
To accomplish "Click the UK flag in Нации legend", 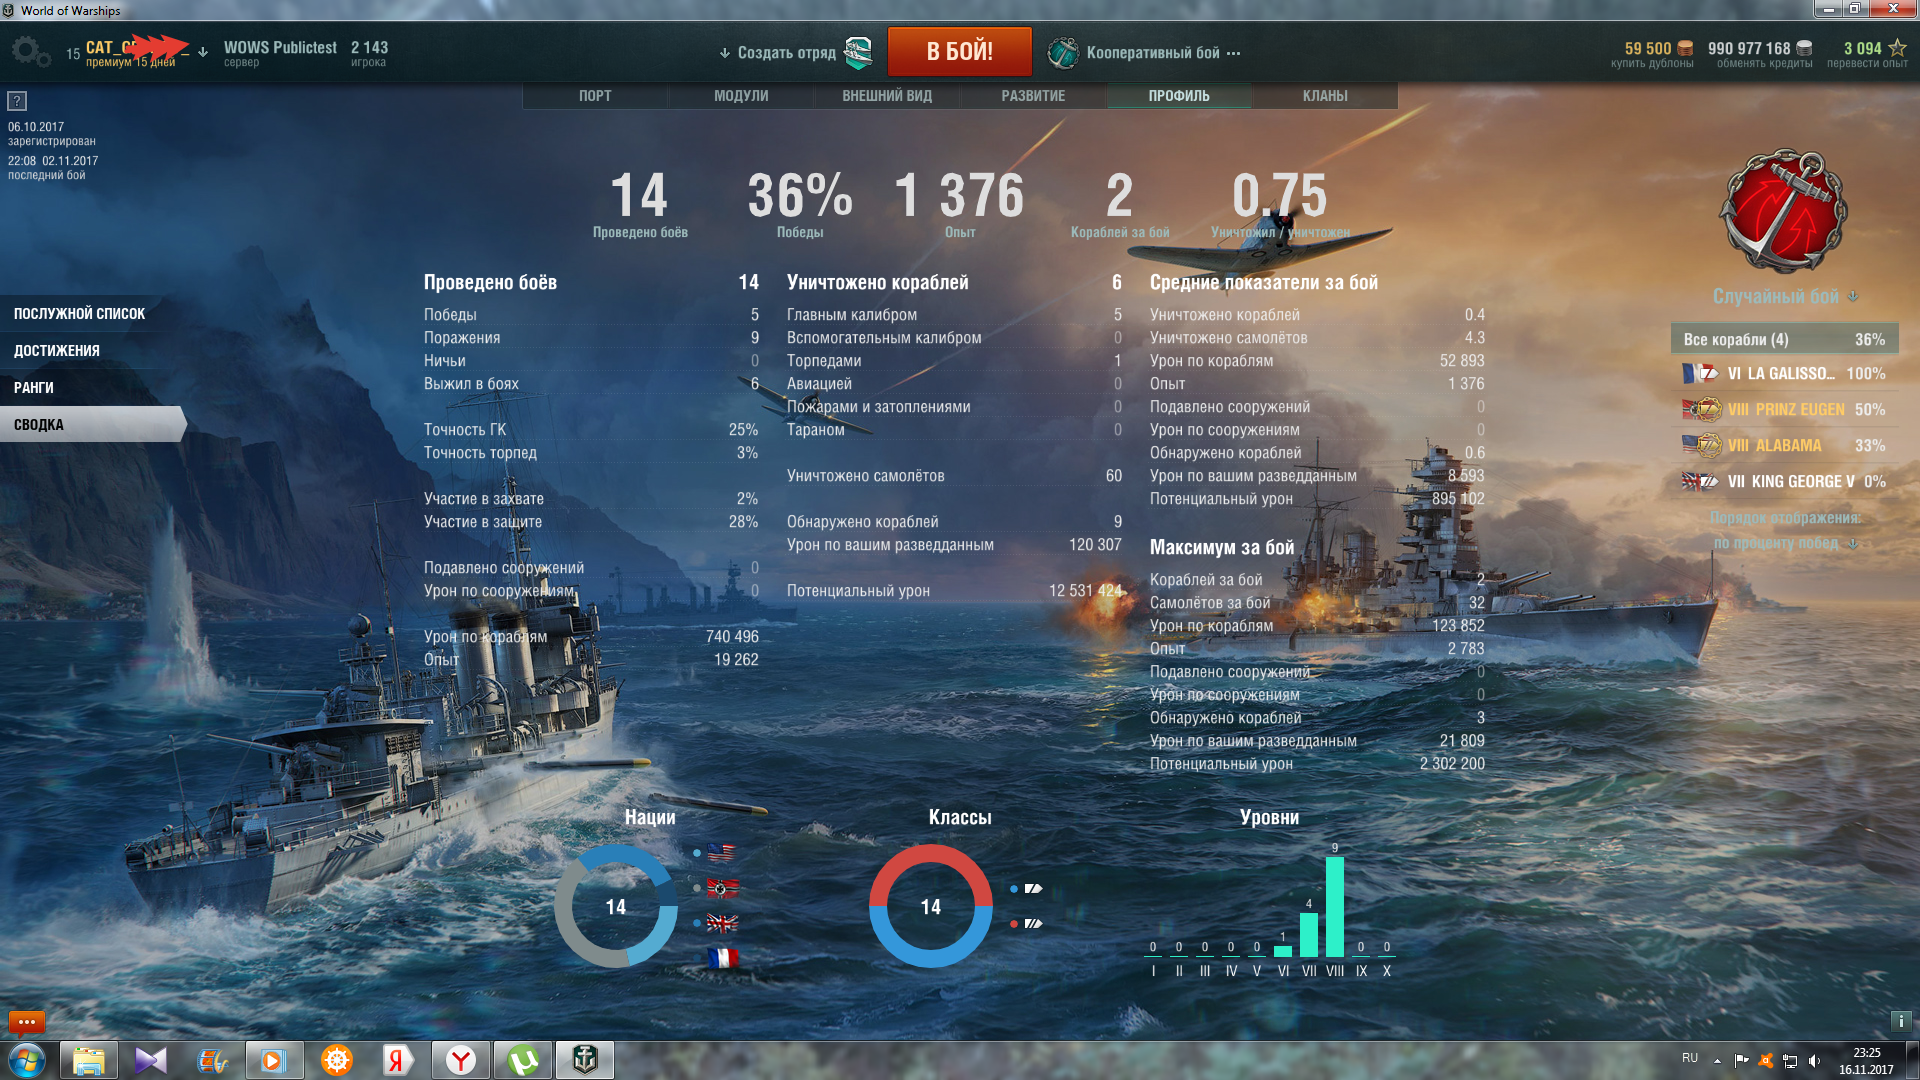I will click(721, 923).
